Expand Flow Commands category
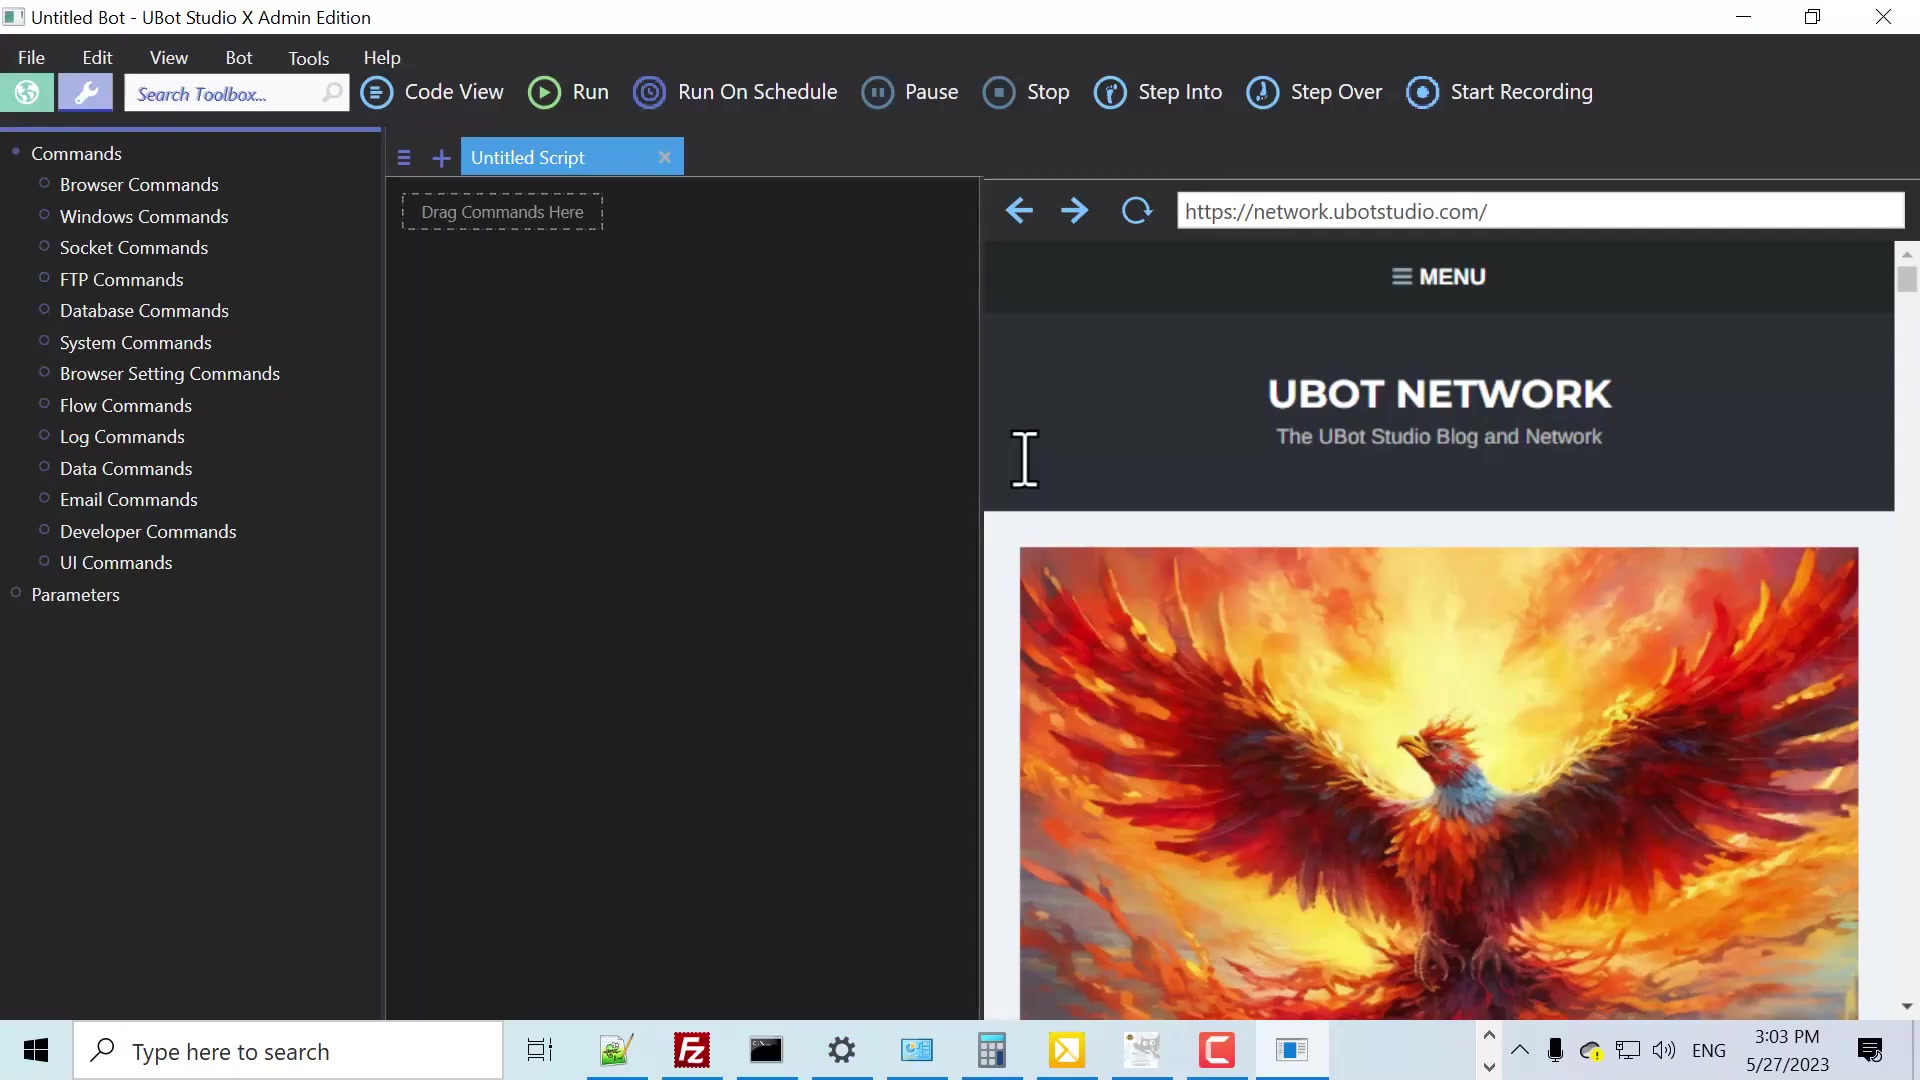The height and width of the screenshot is (1080, 1920). (x=44, y=404)
